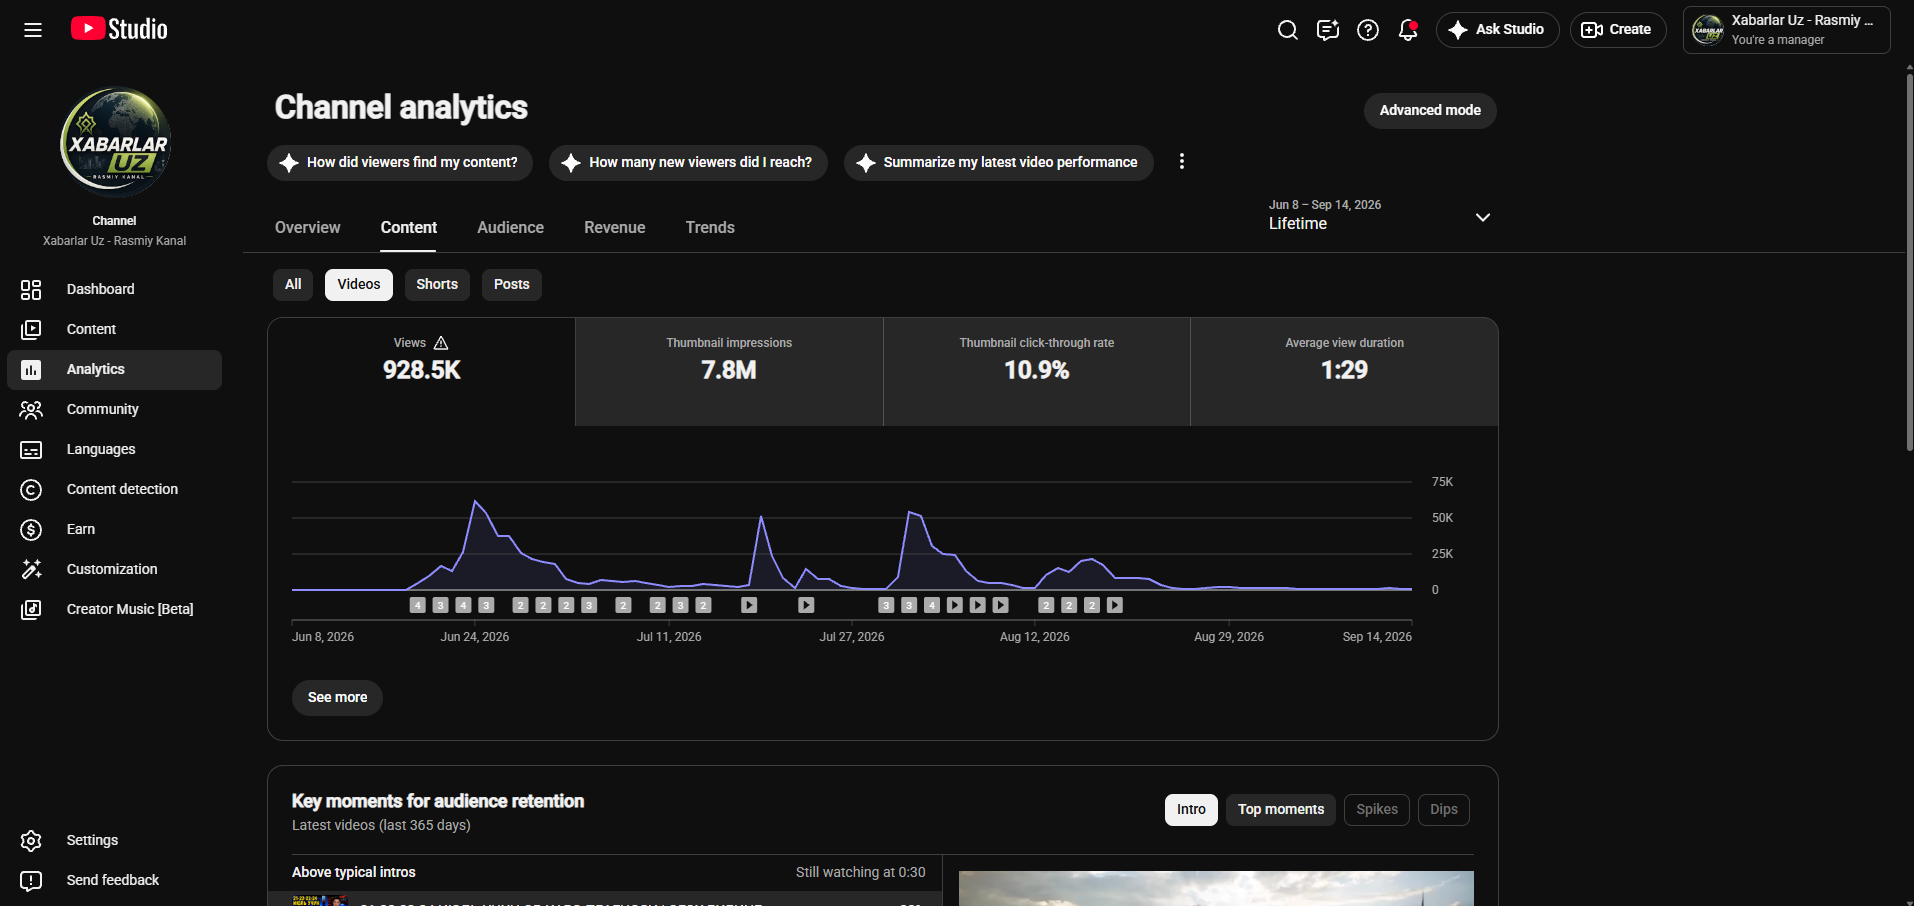This screenshot has height=906, width=1914.
Task: Open the Xabarlar Uz account switcher
Action: (x=1786, y=30)
